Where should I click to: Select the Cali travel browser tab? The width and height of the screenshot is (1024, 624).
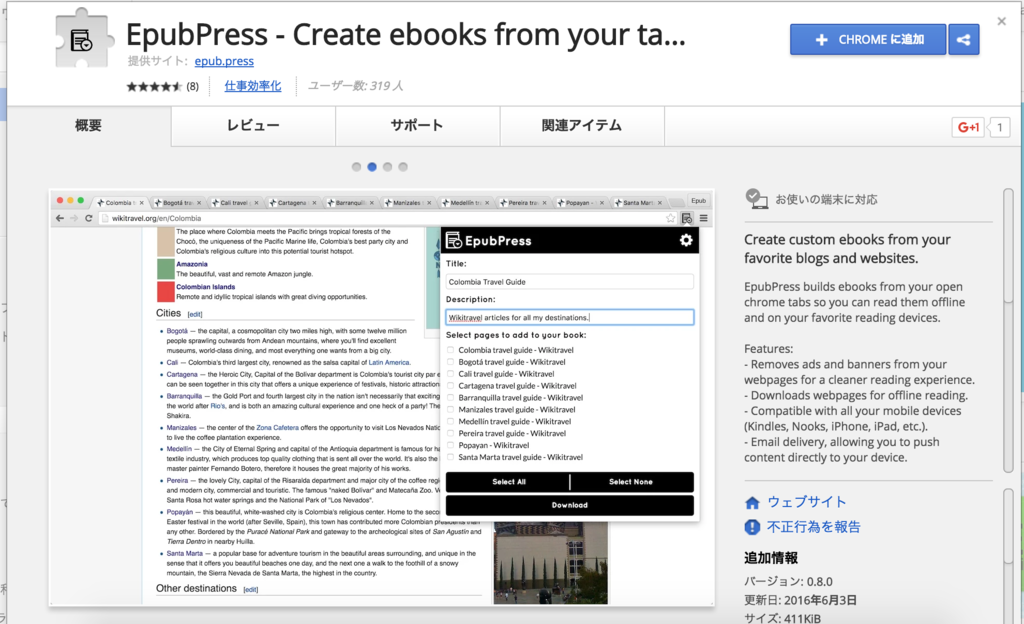(x=234, y=202)
